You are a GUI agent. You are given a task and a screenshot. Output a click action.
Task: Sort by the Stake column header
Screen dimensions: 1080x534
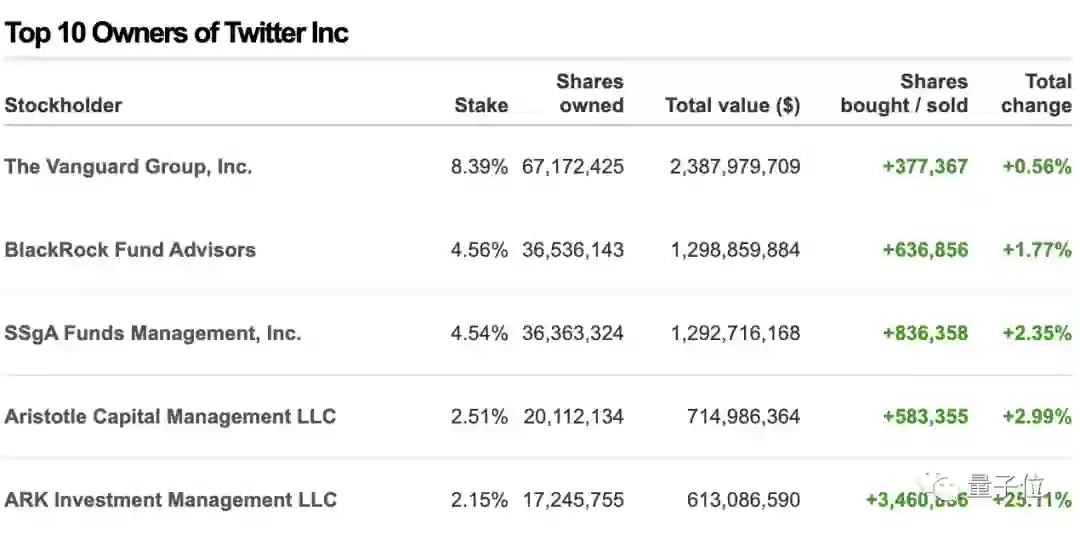(481, 105)
